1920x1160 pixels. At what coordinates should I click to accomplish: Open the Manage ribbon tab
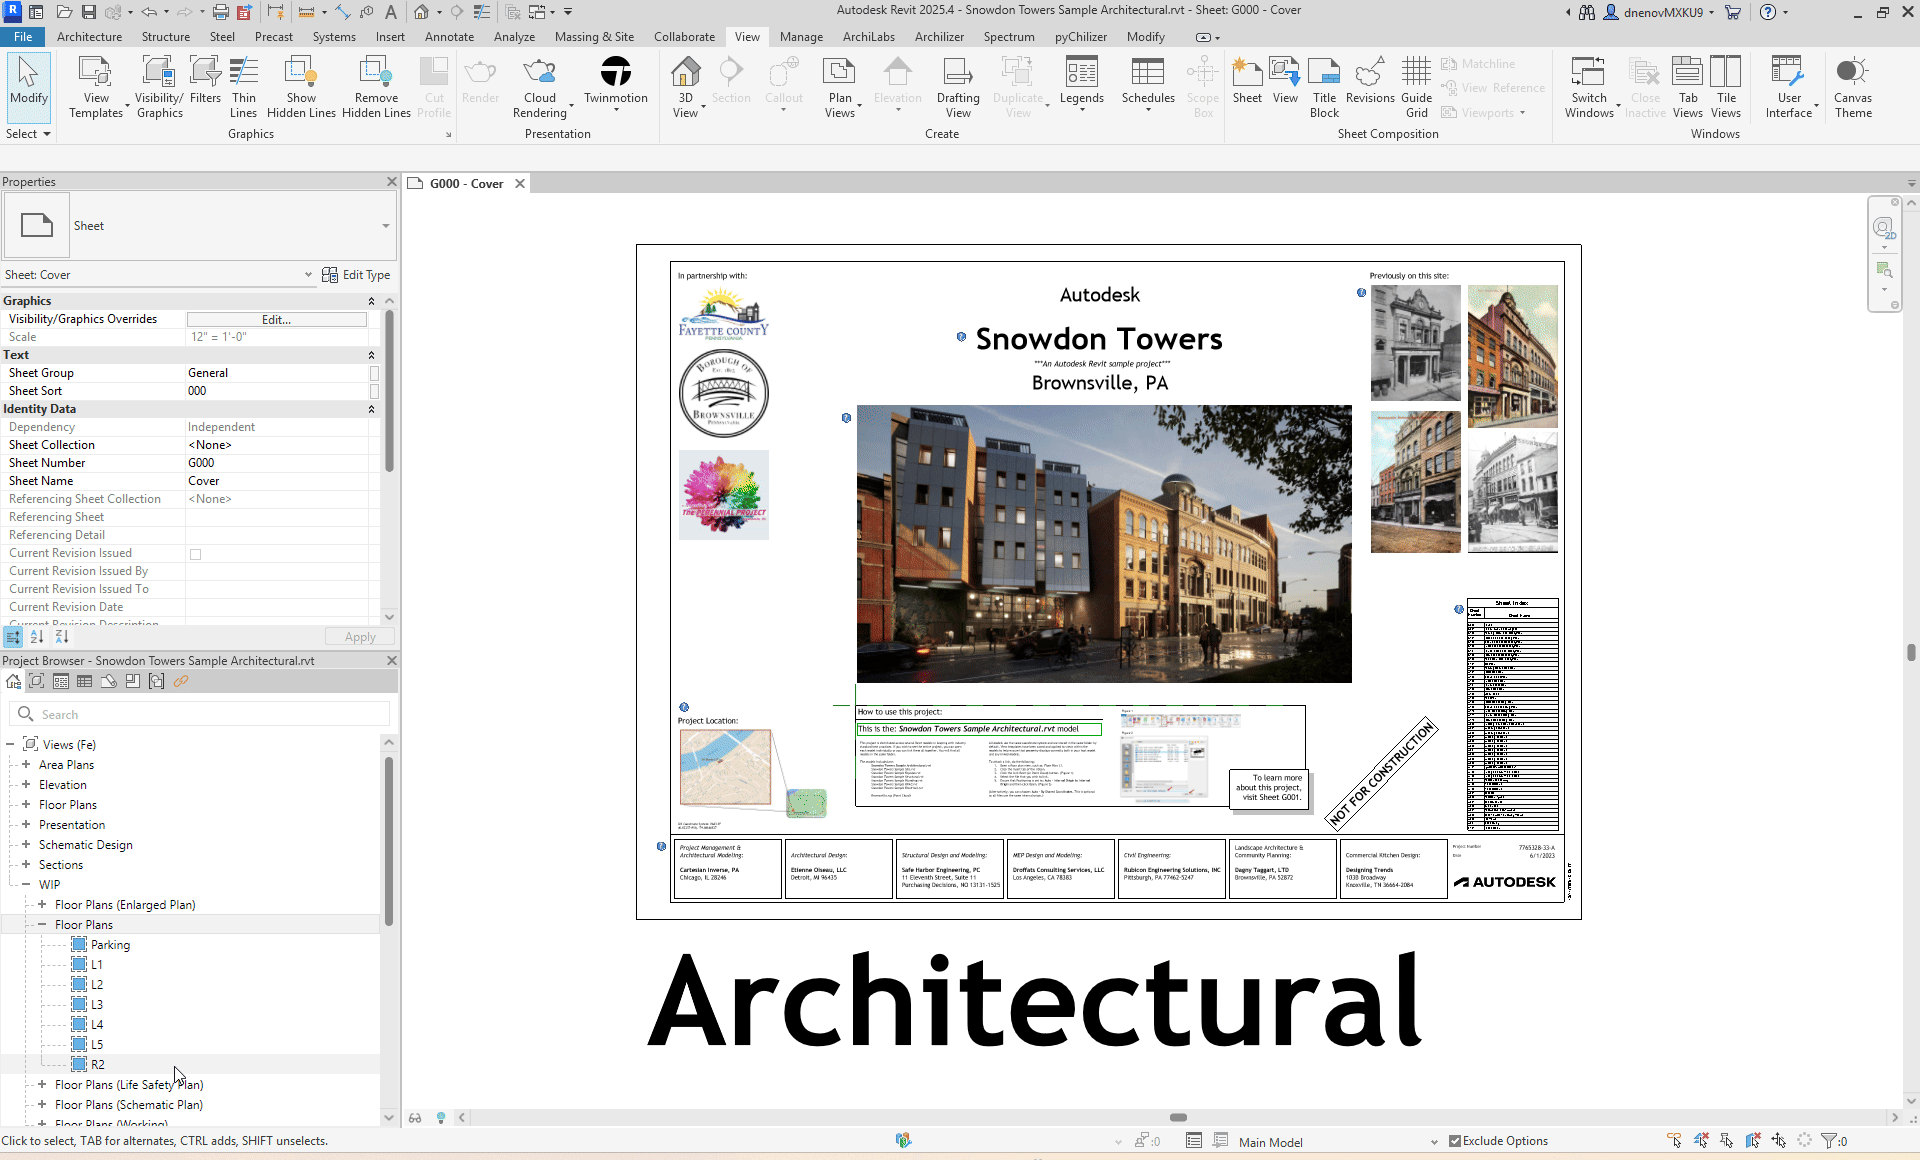coord(801,37)
